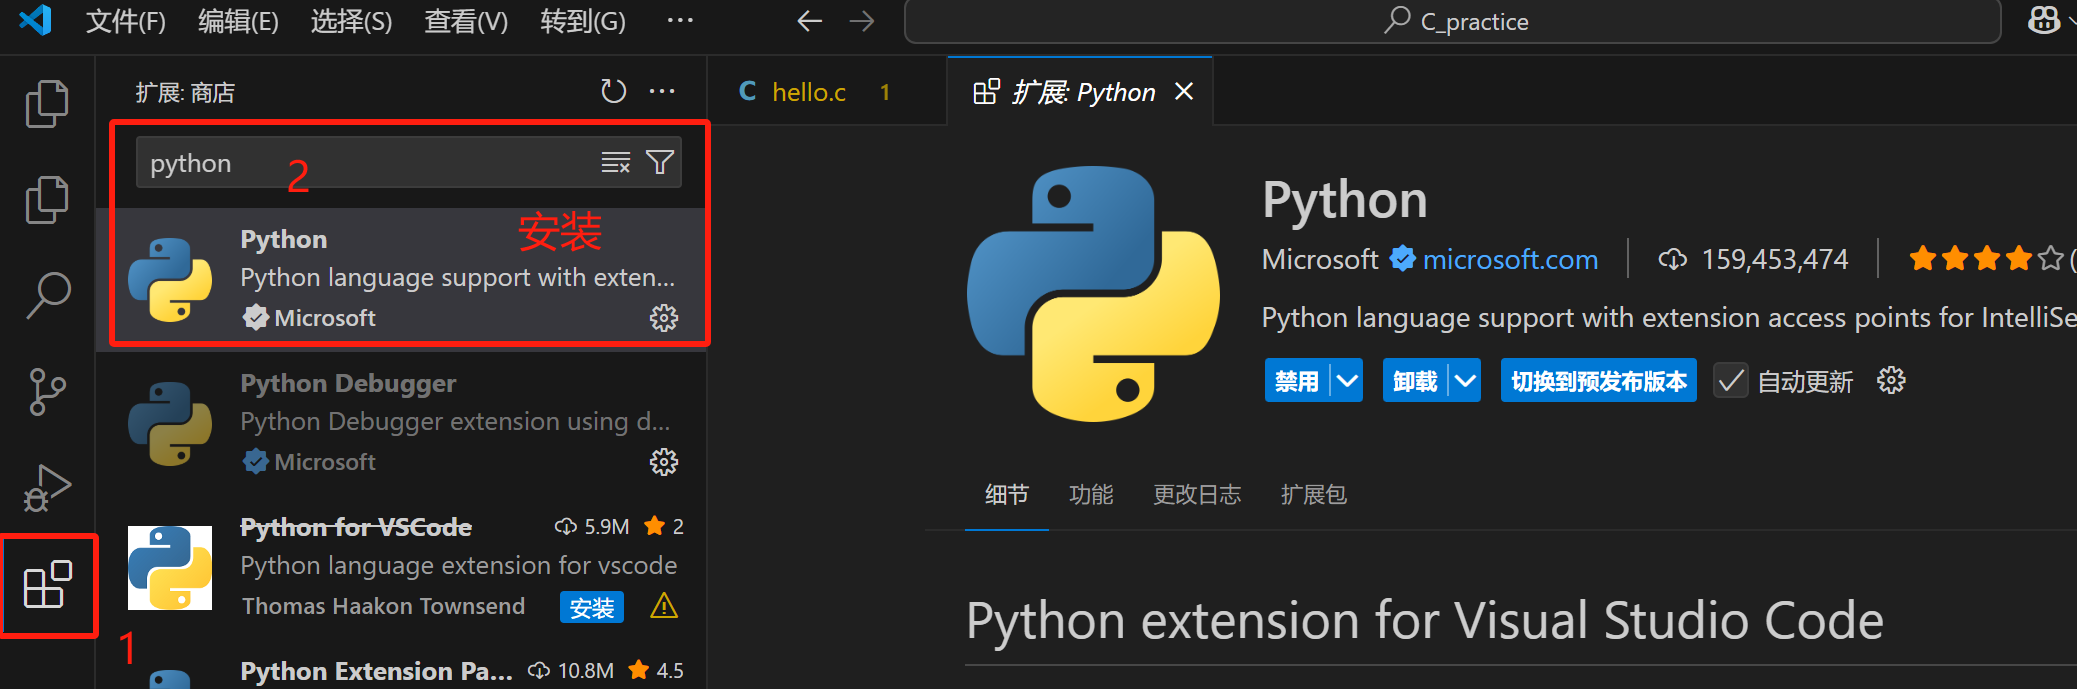Install the Python for VSCode extension

592,607
